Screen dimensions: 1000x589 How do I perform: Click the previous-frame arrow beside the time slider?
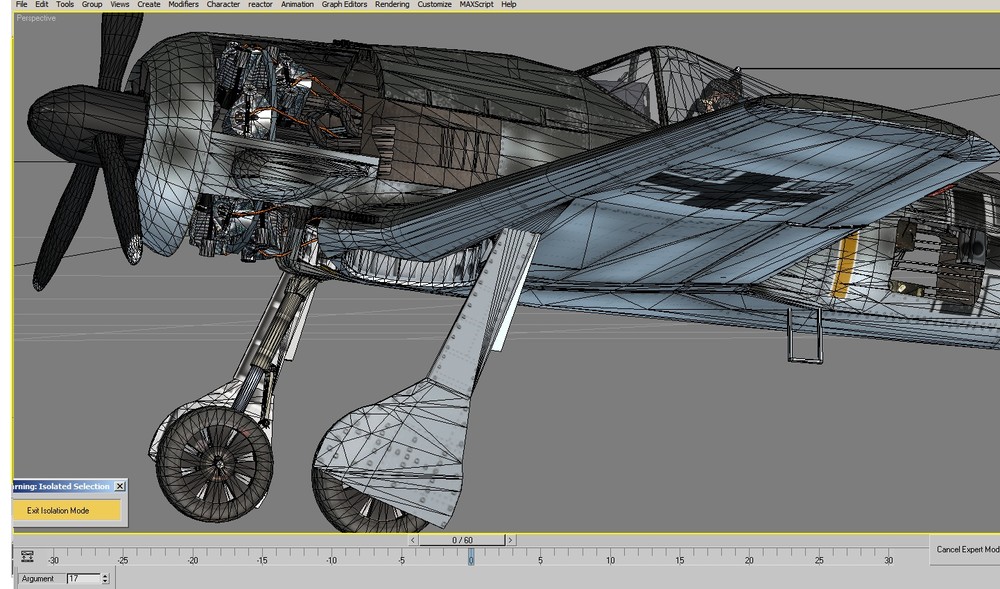pyautogui.click(x=411, y=539)
